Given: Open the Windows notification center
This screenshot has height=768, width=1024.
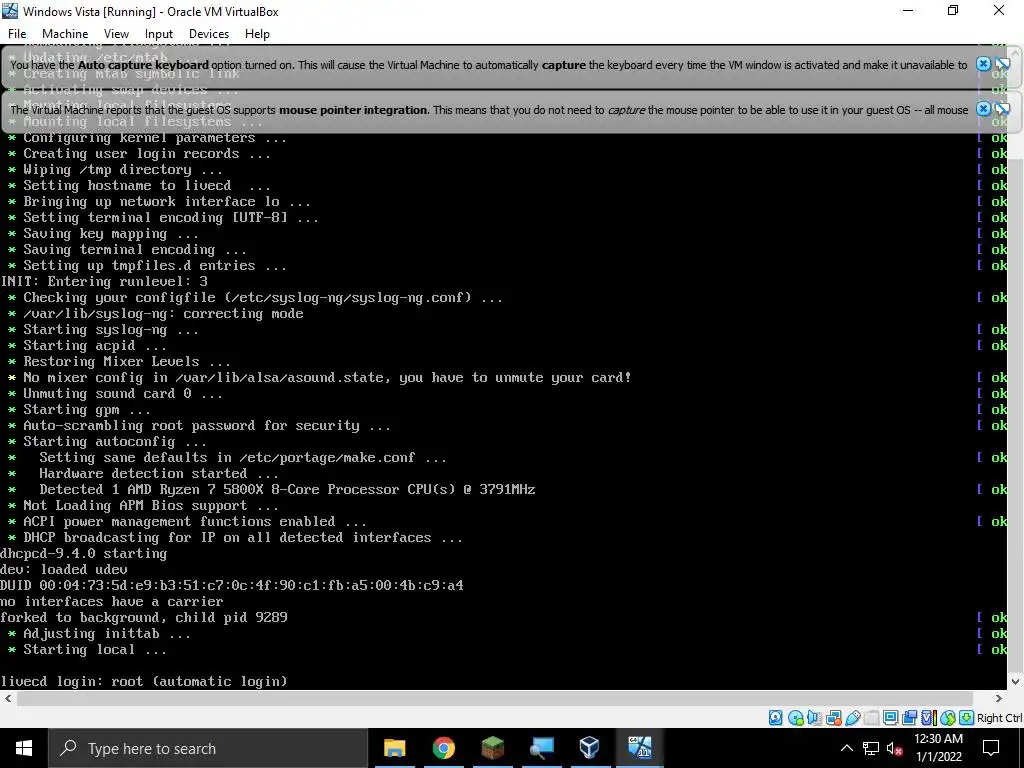Looking at the screenshot, I should [x=991, y=748].
